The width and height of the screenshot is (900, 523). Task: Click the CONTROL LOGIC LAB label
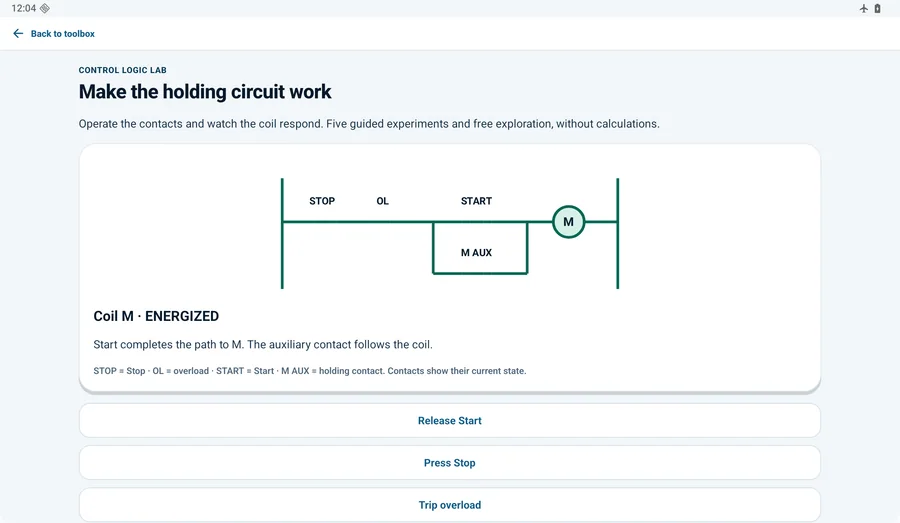click(122, 70)
